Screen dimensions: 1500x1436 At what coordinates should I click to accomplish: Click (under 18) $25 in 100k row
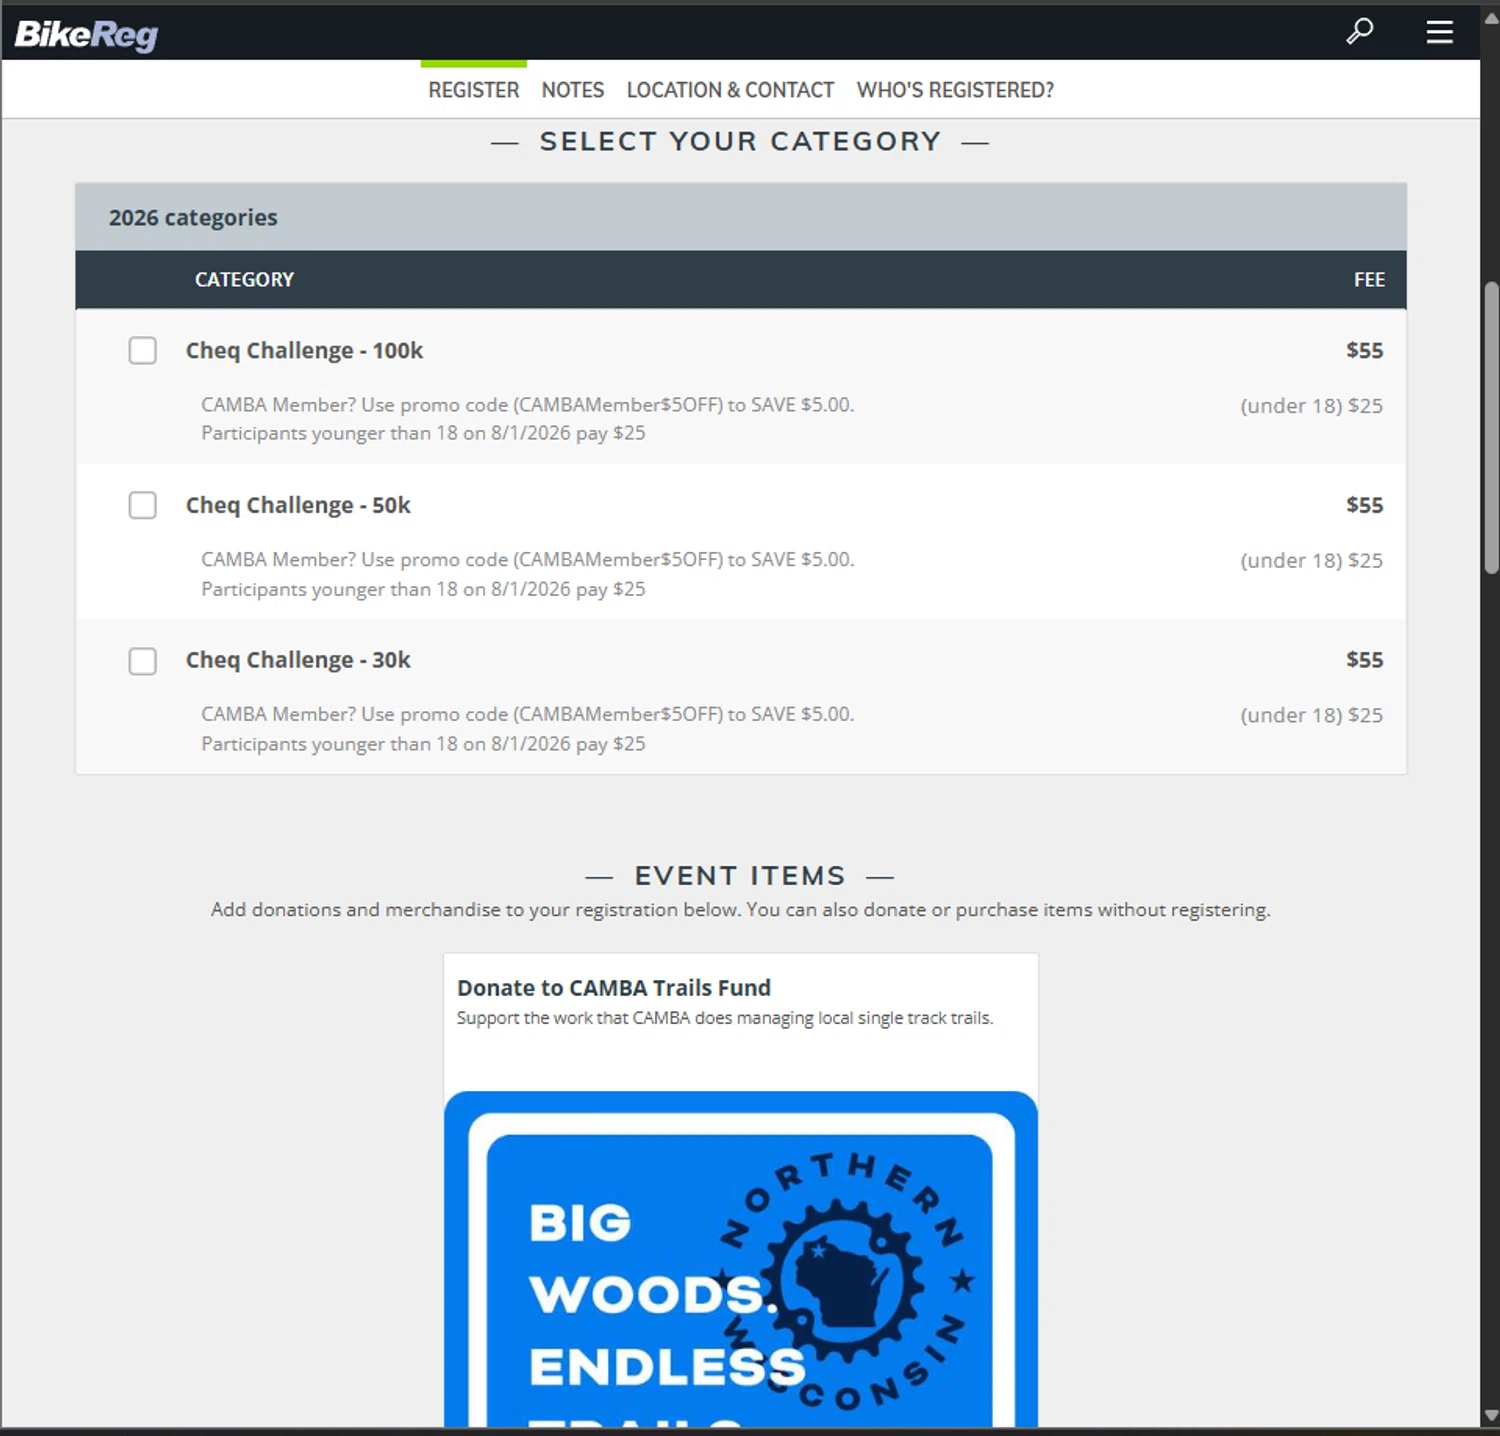[1311, 406]
